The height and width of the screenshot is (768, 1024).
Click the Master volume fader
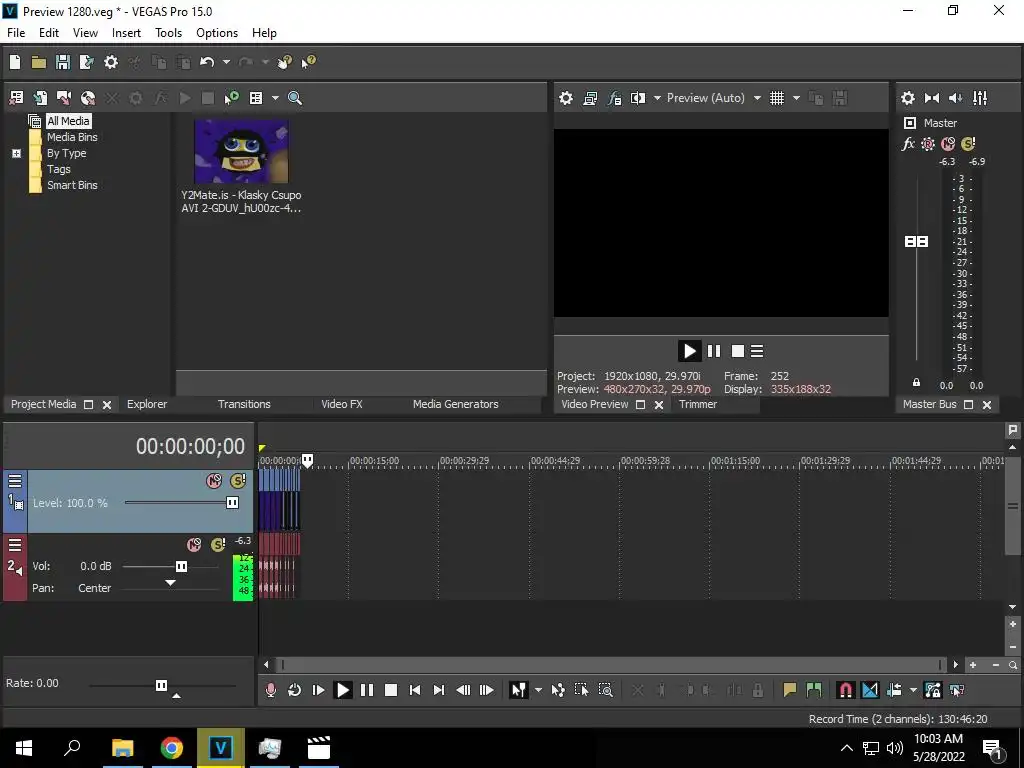(916, 242)
